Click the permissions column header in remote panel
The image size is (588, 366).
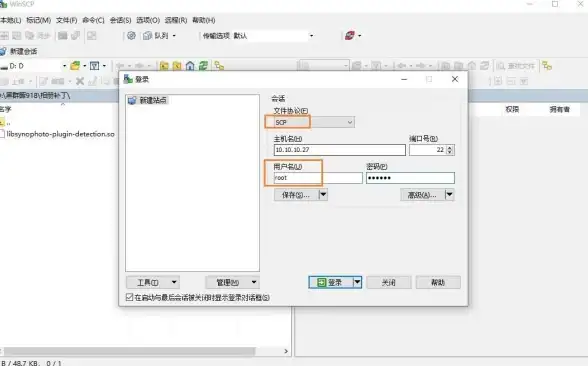[x=512, y=110]
